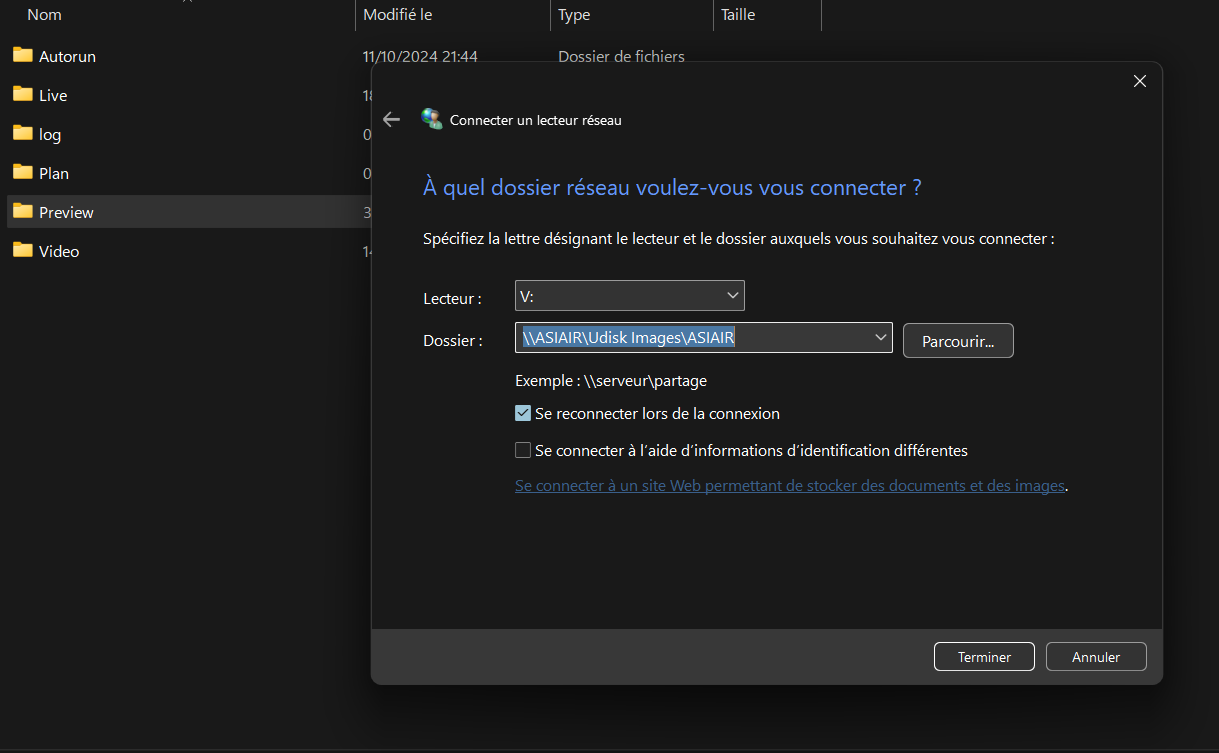This screenshot has height=753, width=1219.
Task: Select the Live folder name
Action: 53,95
